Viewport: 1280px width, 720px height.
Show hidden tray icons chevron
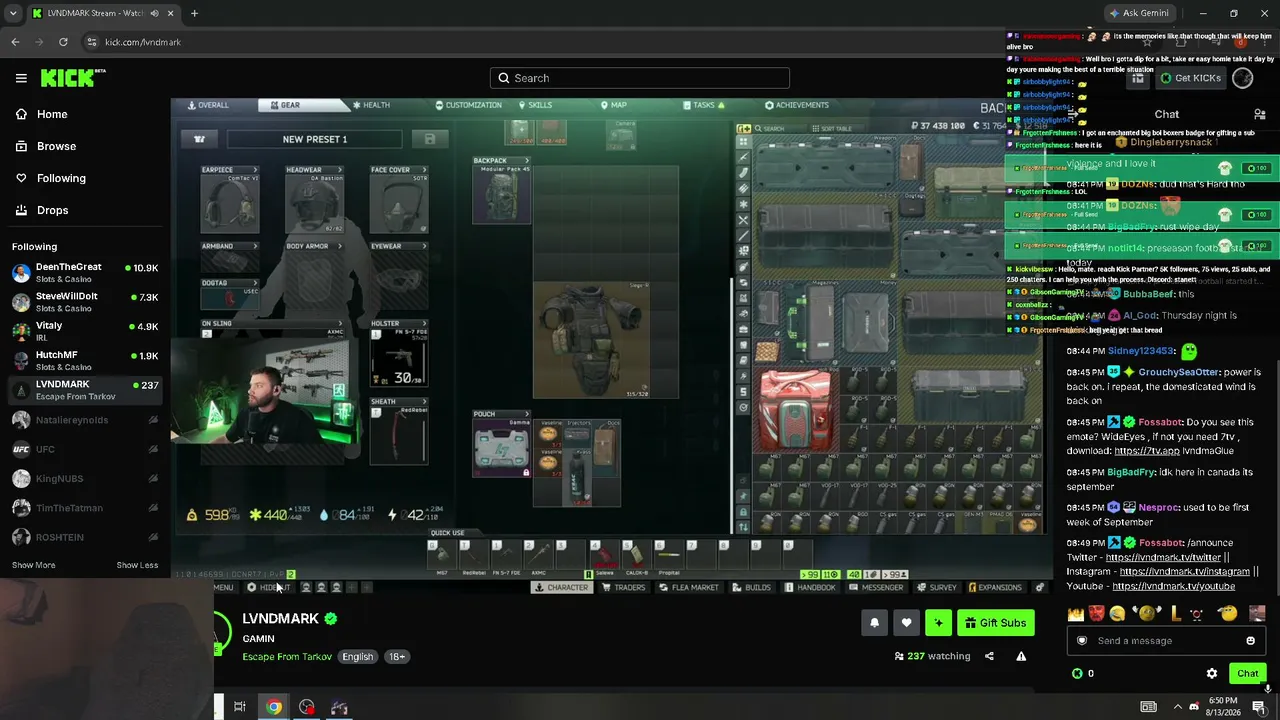click(x=1177, y=707)
